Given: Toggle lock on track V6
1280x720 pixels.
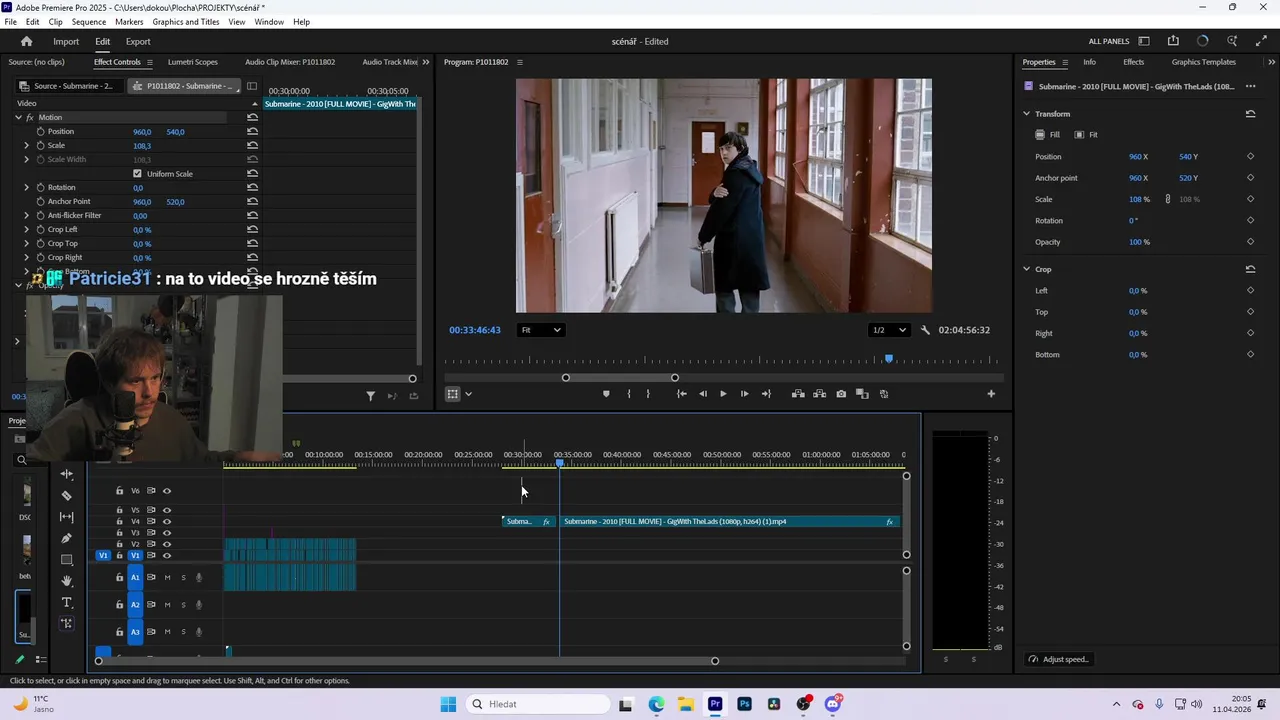Looking at the screenshot, I should [x=119, y=491].
